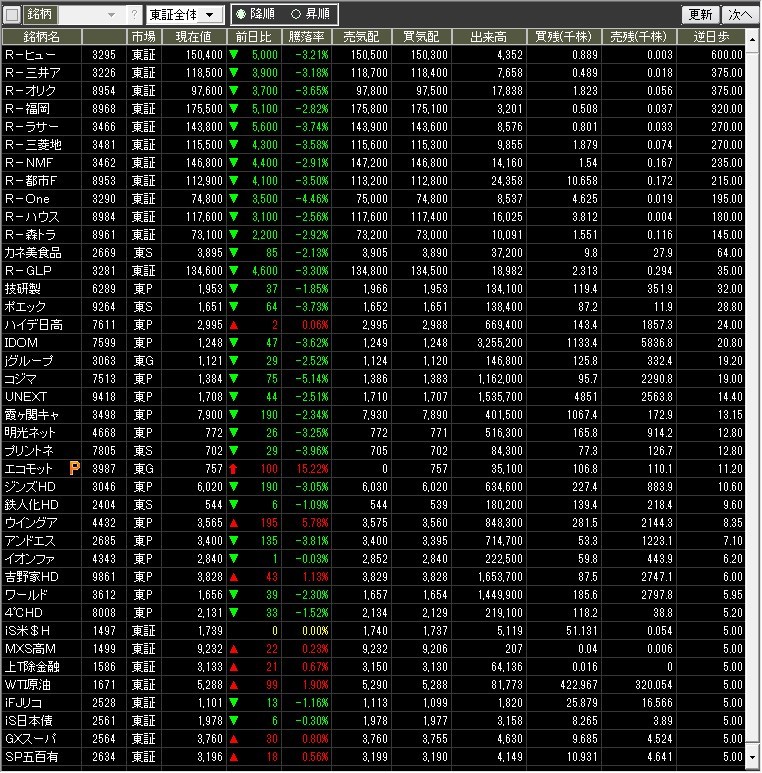Select the jグループ stock name
Screen dimensions: 762x773
coord(29,361)
